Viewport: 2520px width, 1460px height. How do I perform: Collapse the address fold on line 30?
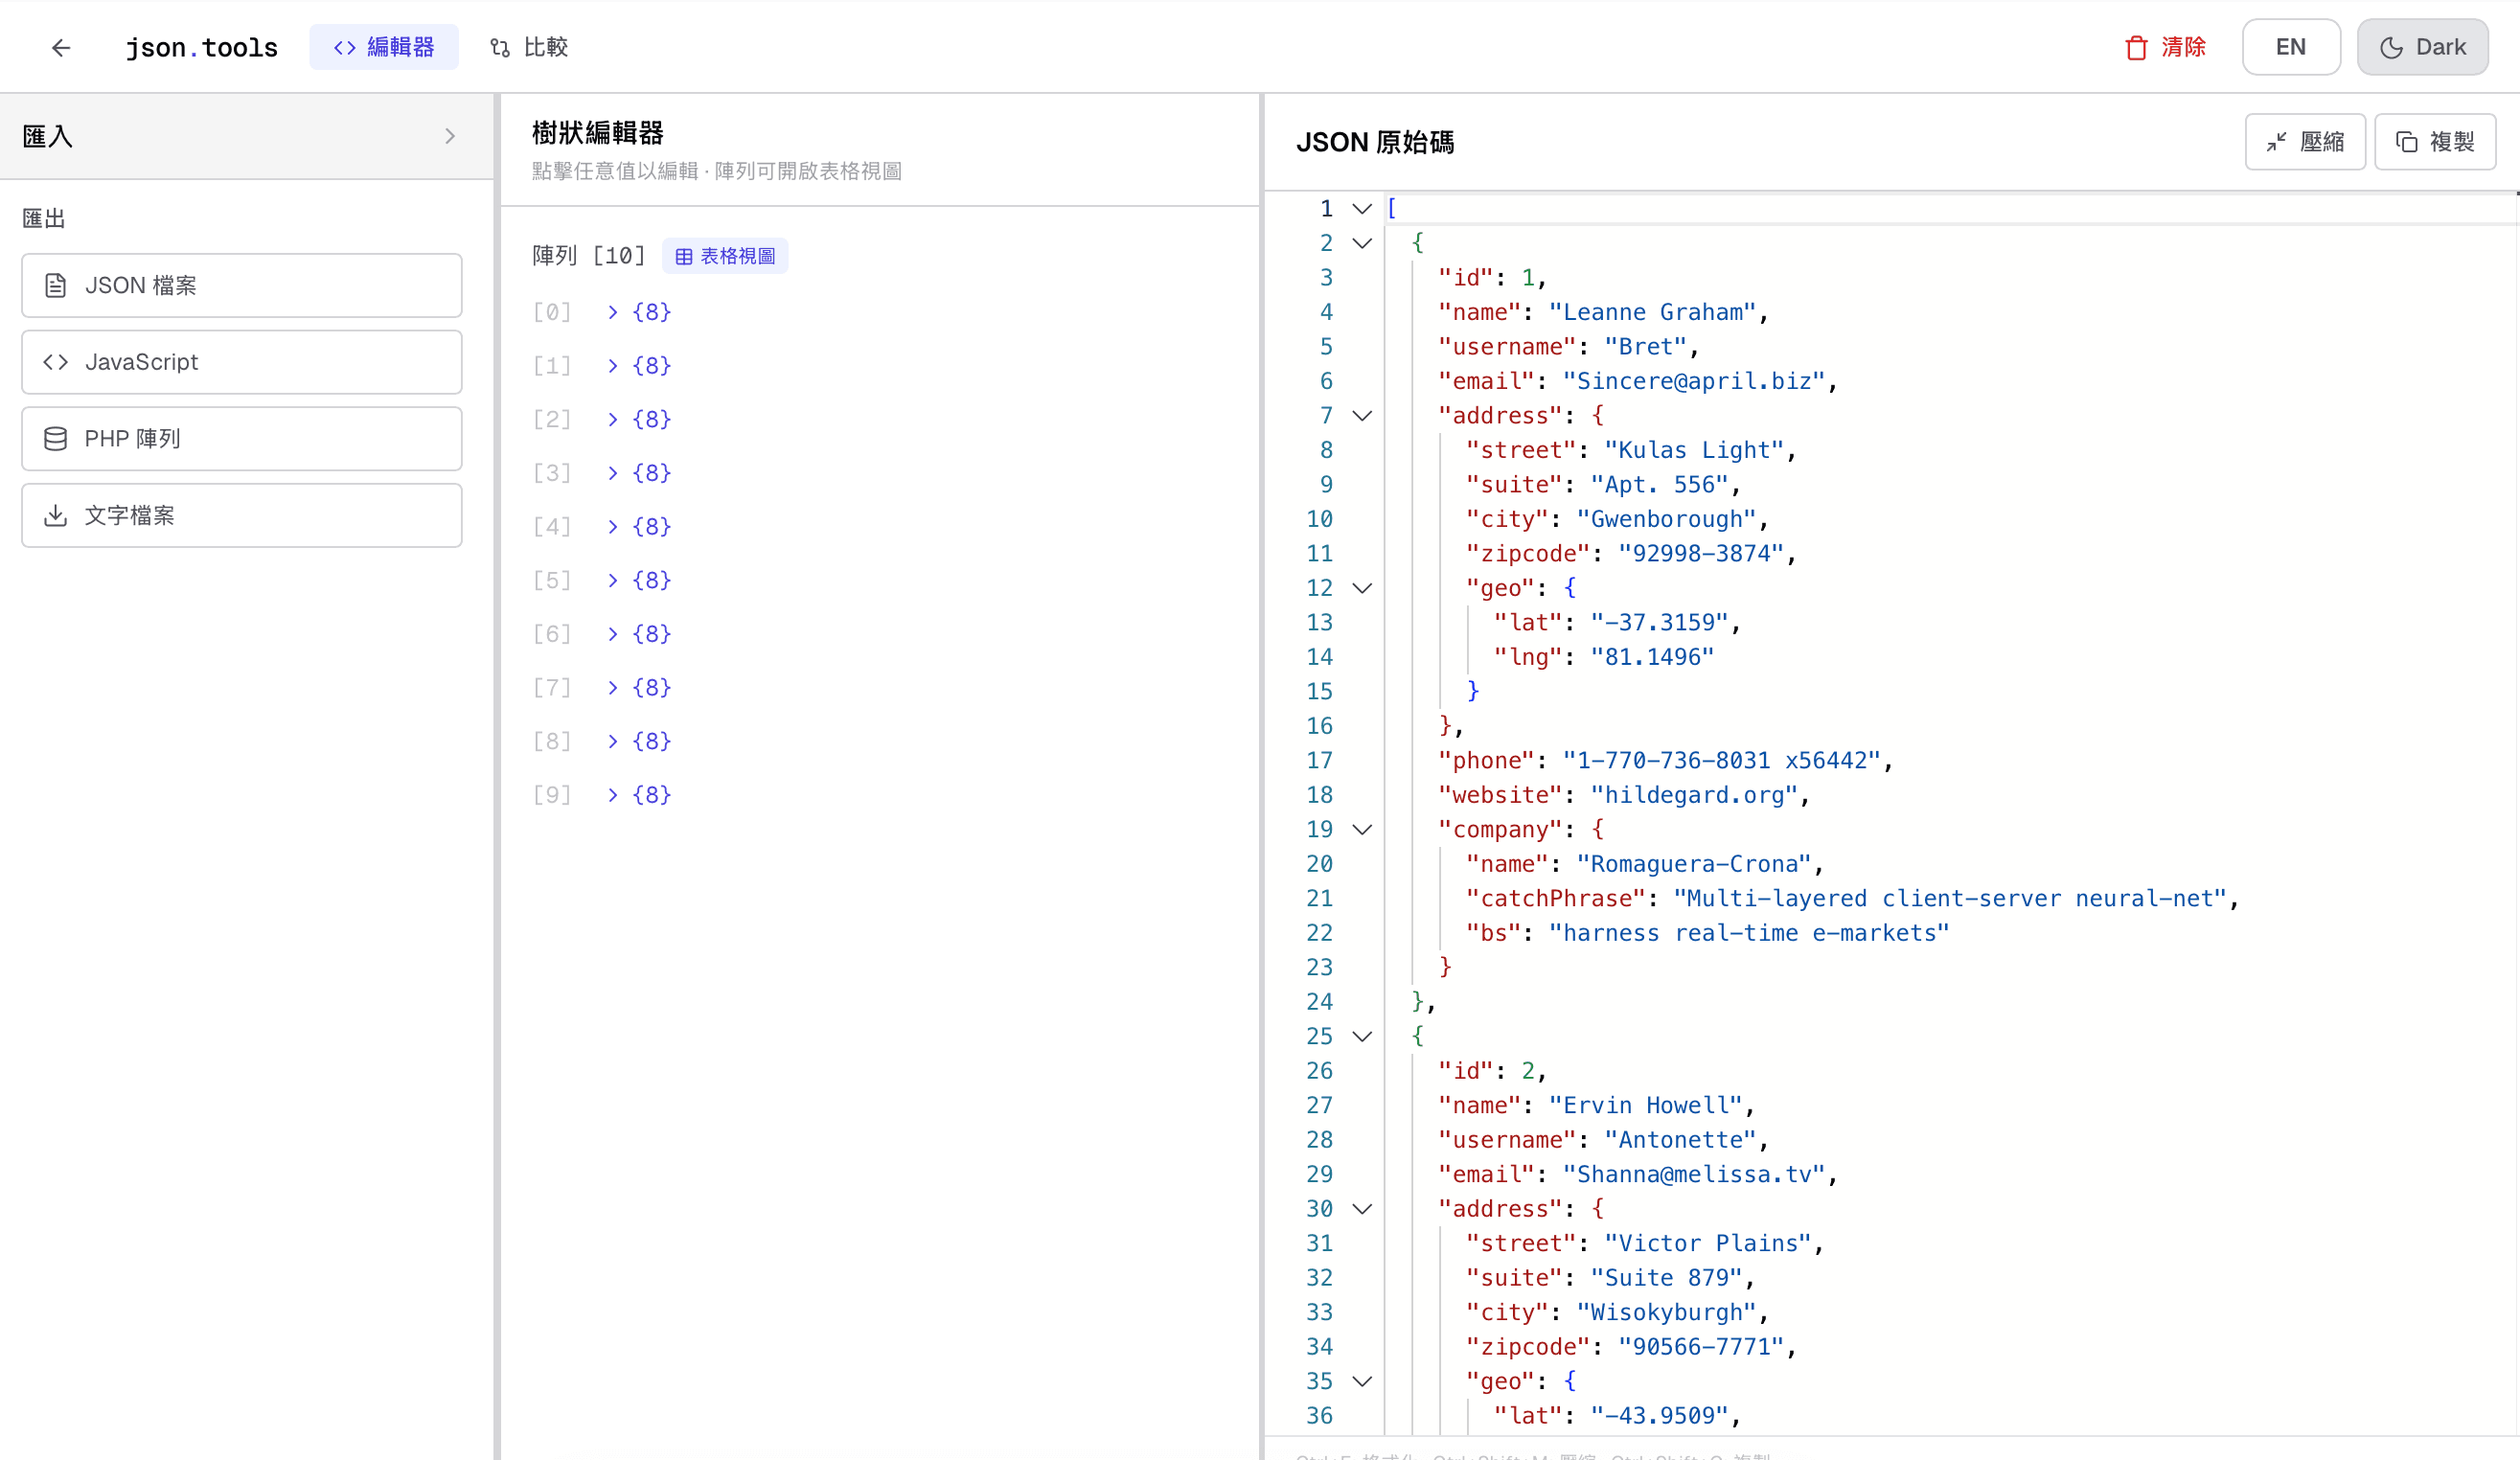click(x=1362, y=1209)
